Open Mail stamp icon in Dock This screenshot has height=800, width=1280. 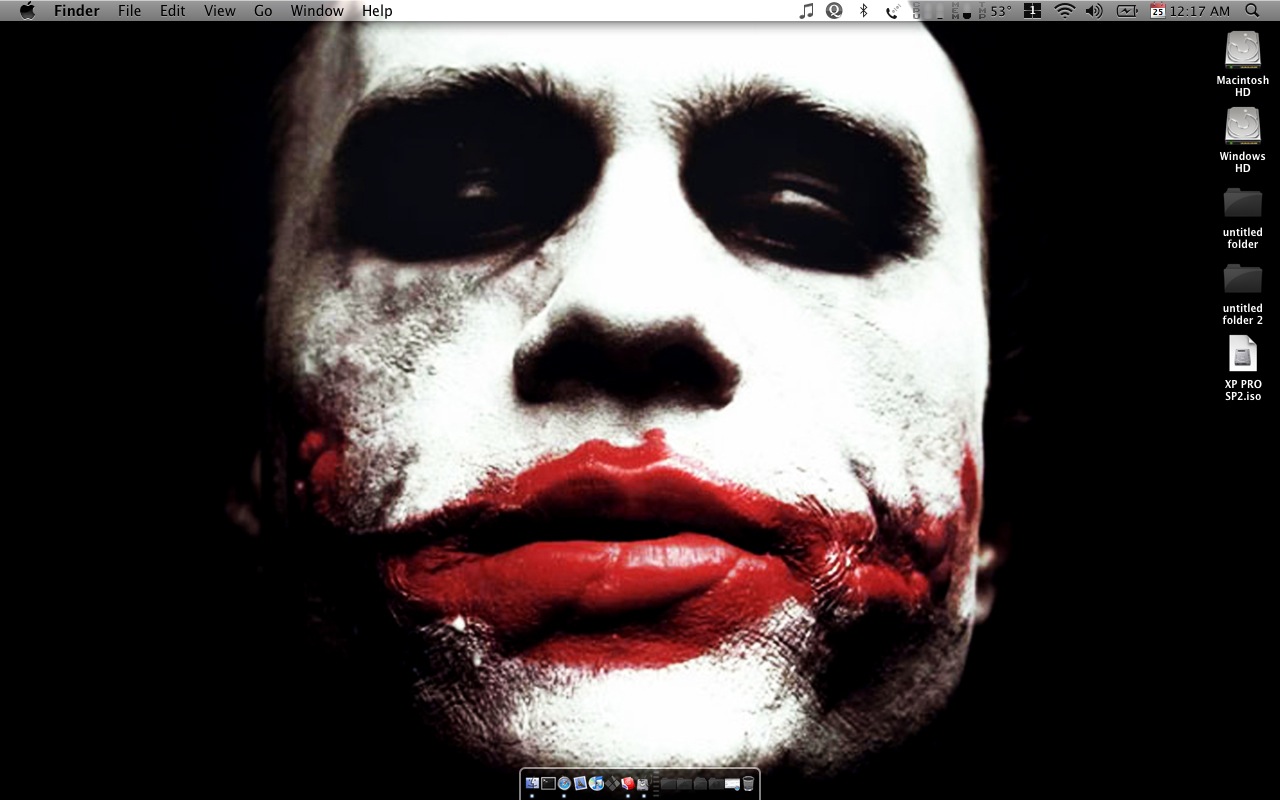[x=580, y=783]
